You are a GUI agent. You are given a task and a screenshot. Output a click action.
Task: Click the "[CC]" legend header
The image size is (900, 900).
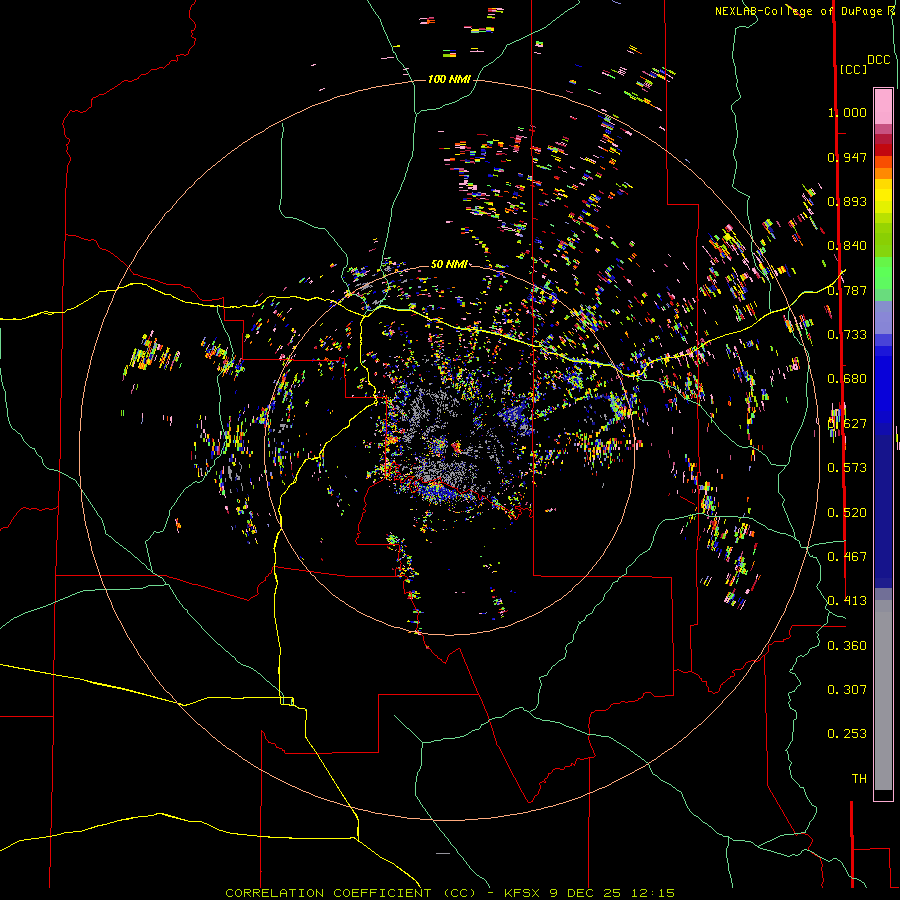coord(853,69)
